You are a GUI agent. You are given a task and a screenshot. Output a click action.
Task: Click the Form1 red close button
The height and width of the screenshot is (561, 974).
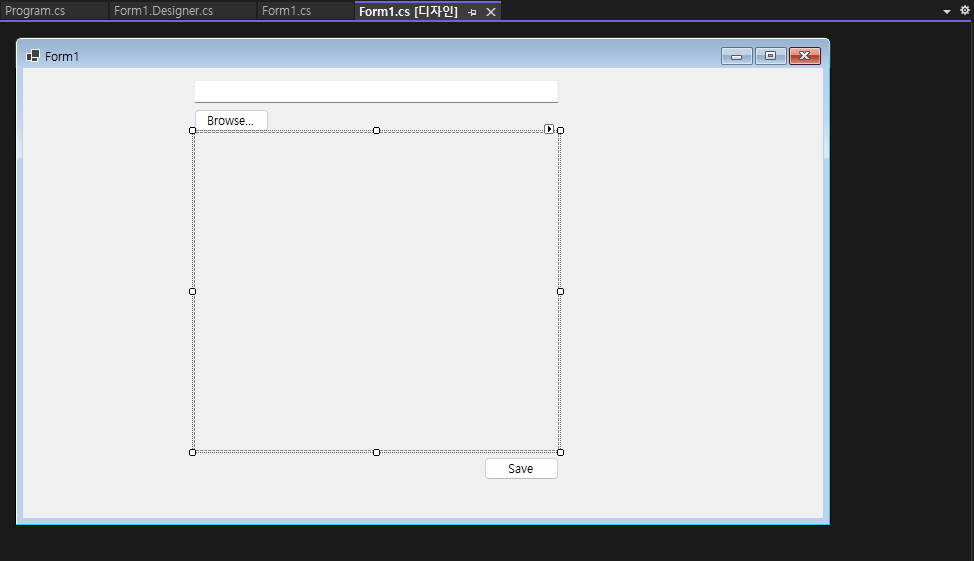point(804,56)
